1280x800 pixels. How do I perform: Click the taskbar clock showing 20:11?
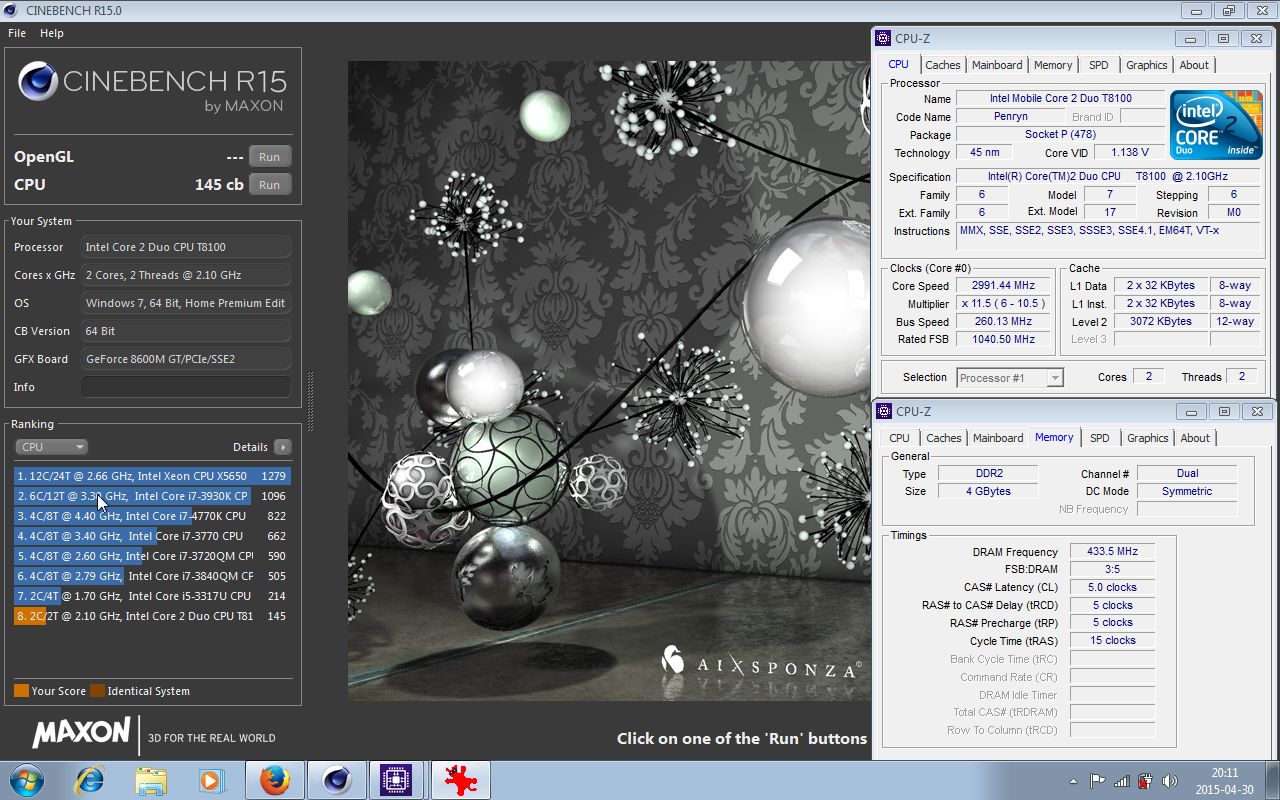pos(1224,773)
